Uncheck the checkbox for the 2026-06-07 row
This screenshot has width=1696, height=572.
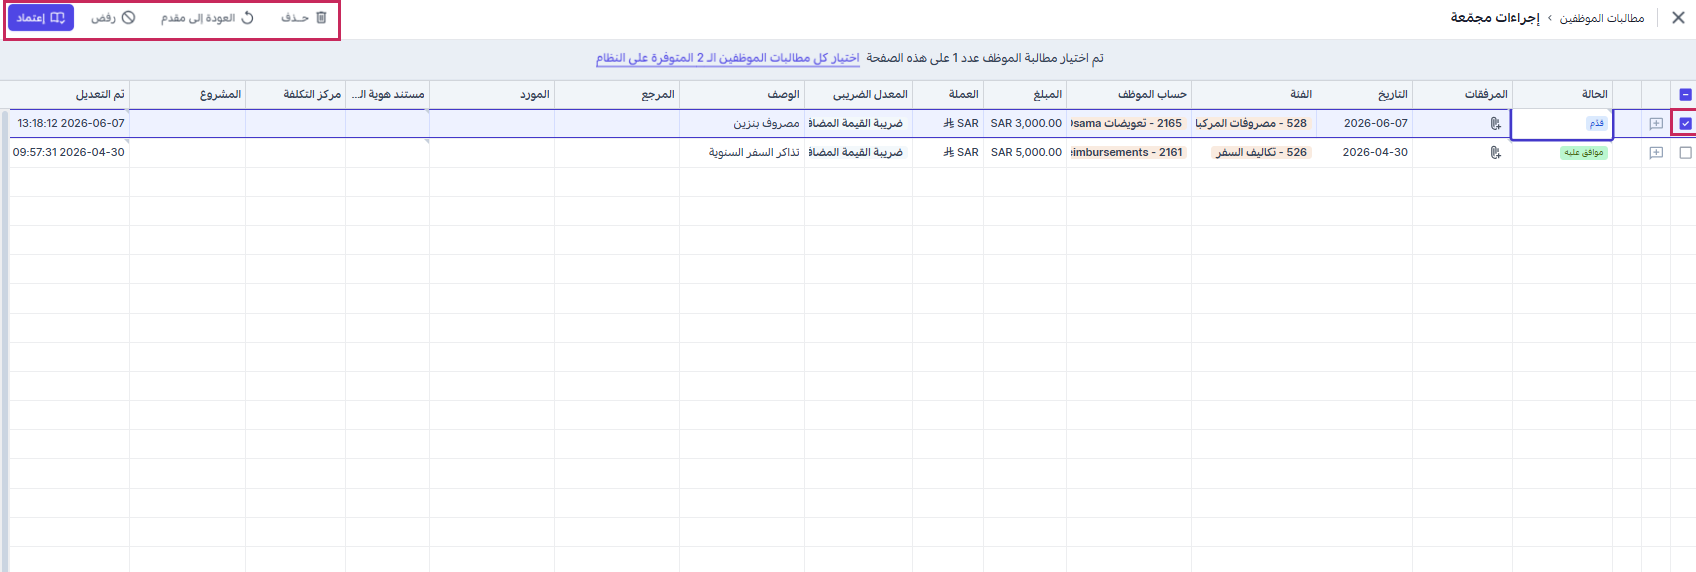pyautogui.click(x=1685, y=124)
